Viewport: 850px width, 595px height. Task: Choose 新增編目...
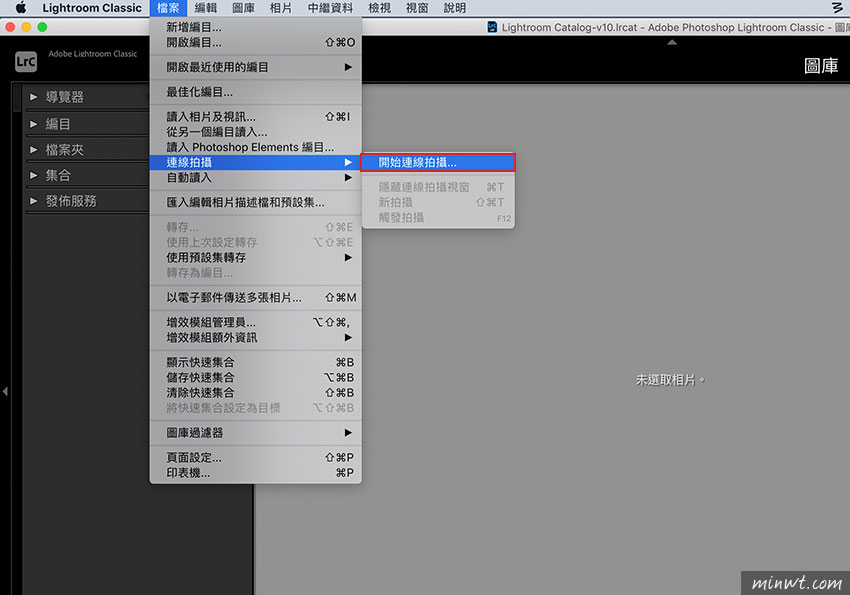pyautogui.click(x=255, y=27)
